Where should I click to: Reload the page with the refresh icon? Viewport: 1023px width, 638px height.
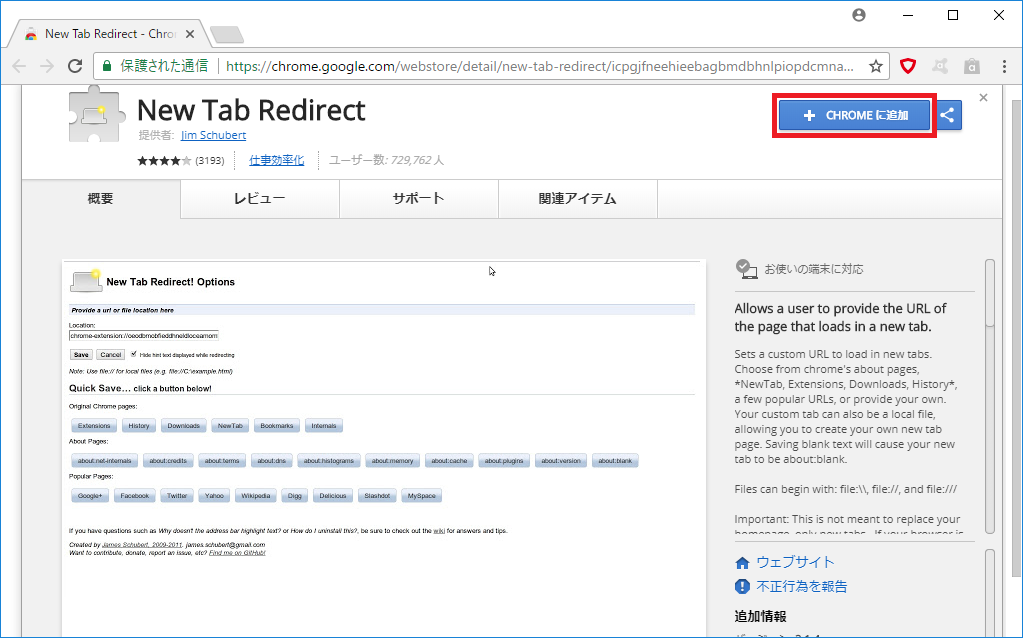75,66
